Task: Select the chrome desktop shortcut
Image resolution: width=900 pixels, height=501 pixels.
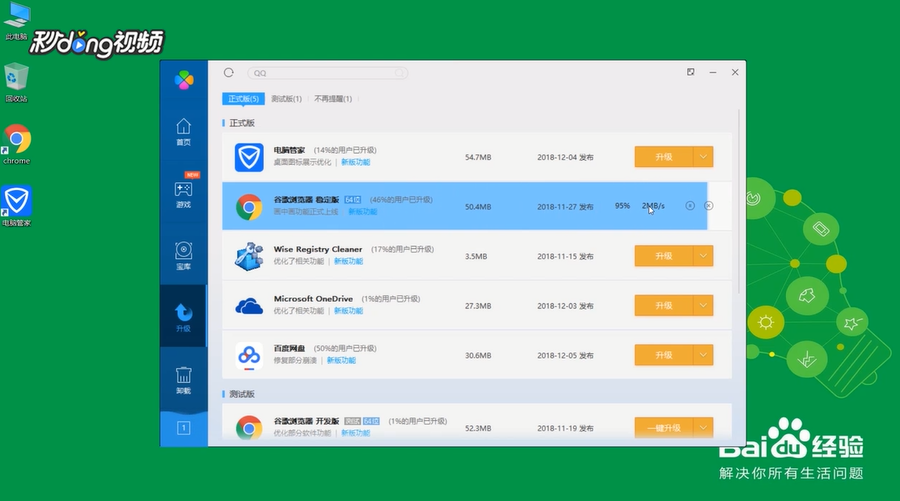Action: 16,145
